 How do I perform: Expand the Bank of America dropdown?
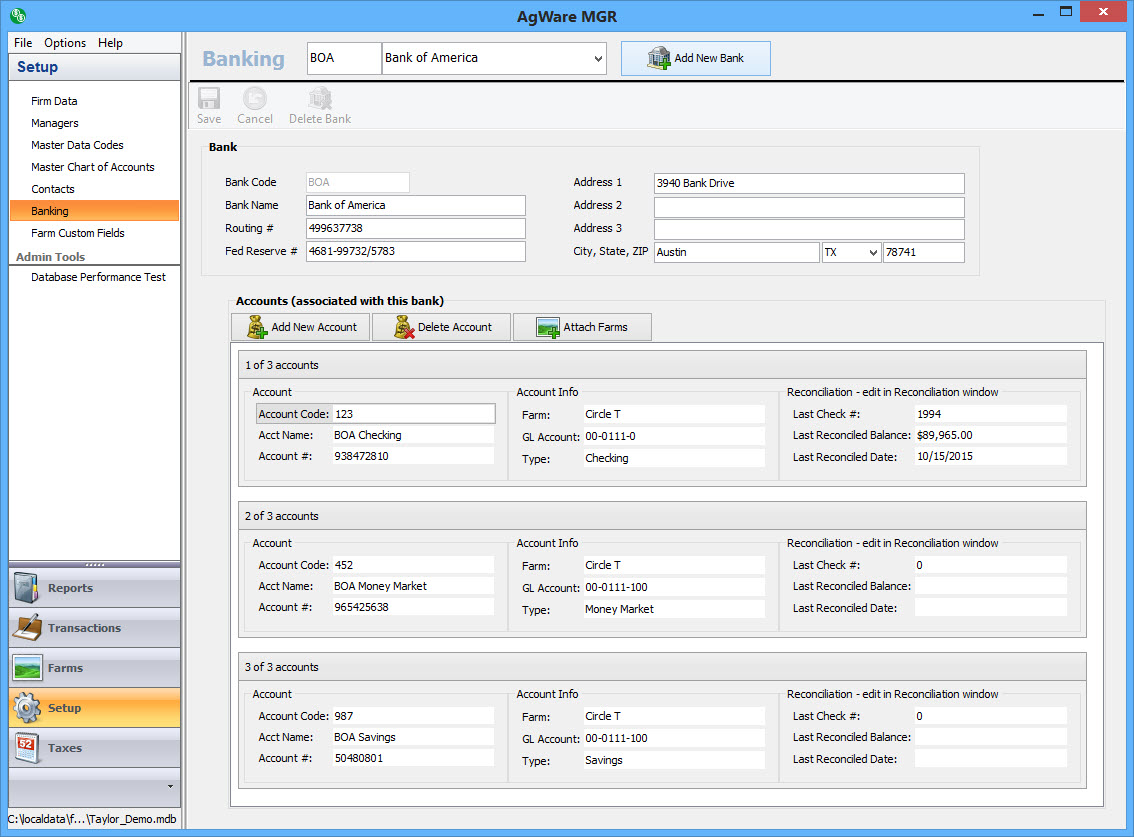pyautogui.click(x=598, y=58)
